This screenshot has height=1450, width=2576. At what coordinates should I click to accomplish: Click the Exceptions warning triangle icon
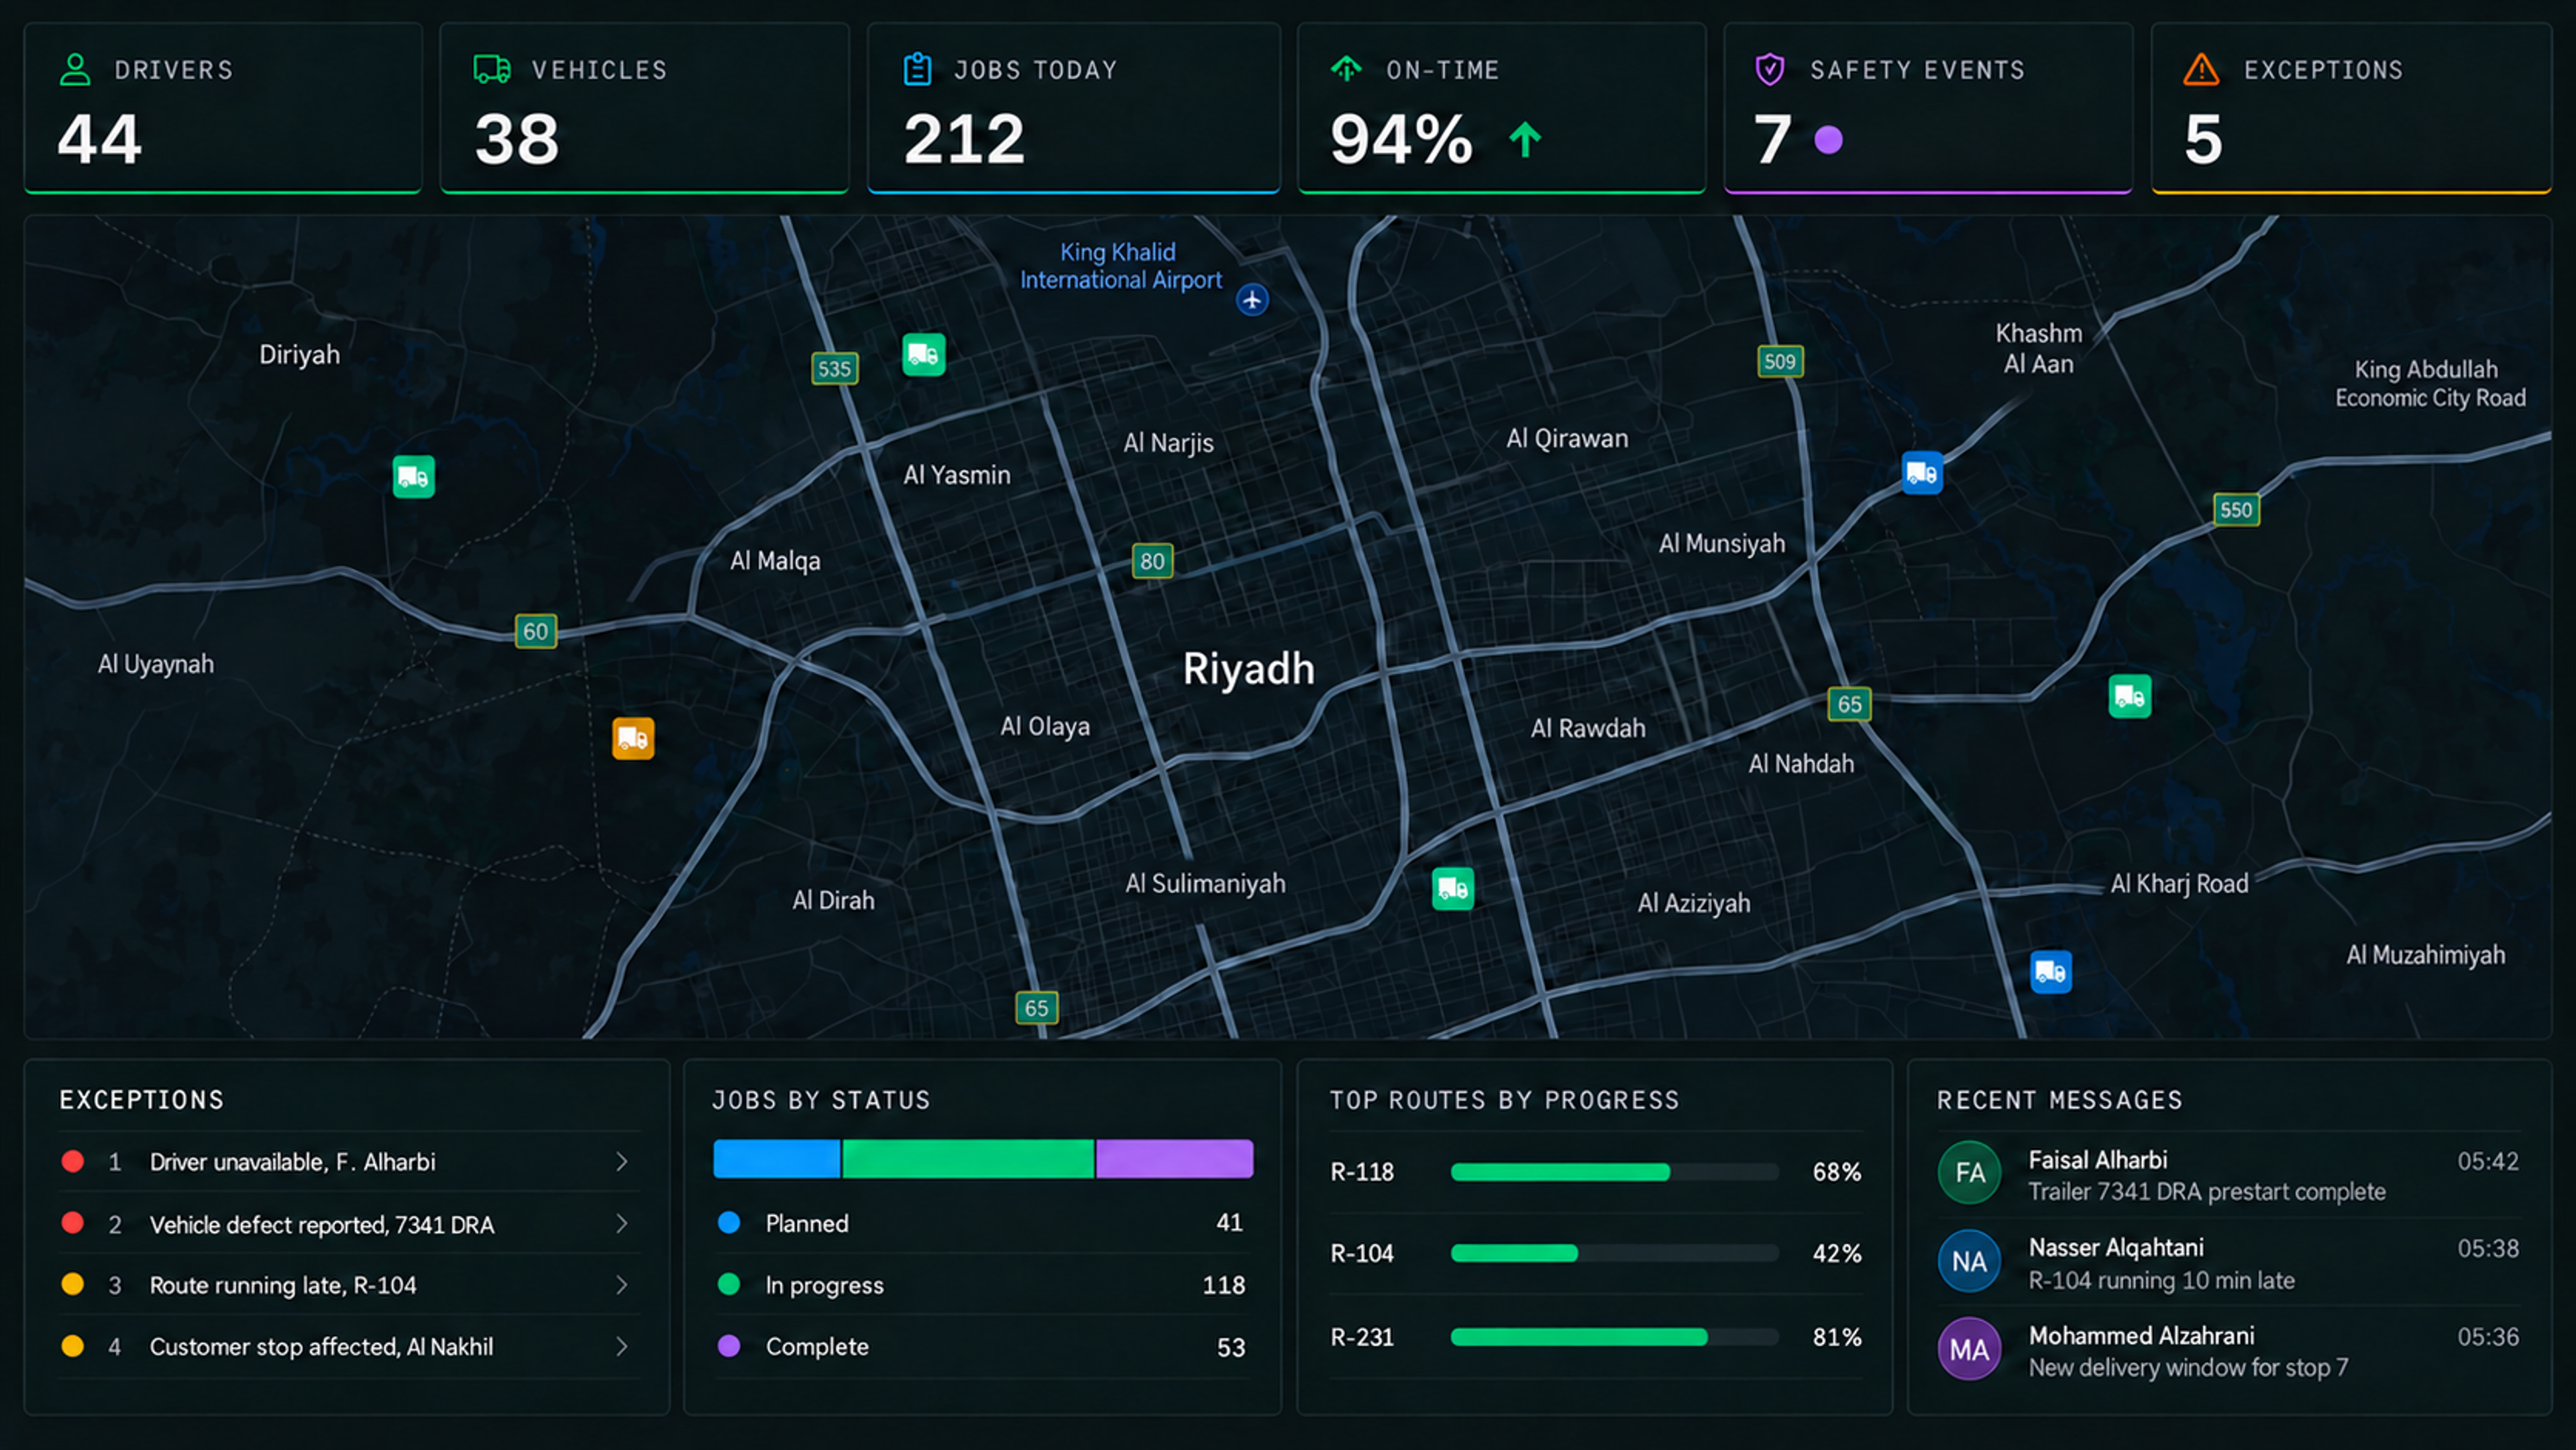click(2201, 70)
